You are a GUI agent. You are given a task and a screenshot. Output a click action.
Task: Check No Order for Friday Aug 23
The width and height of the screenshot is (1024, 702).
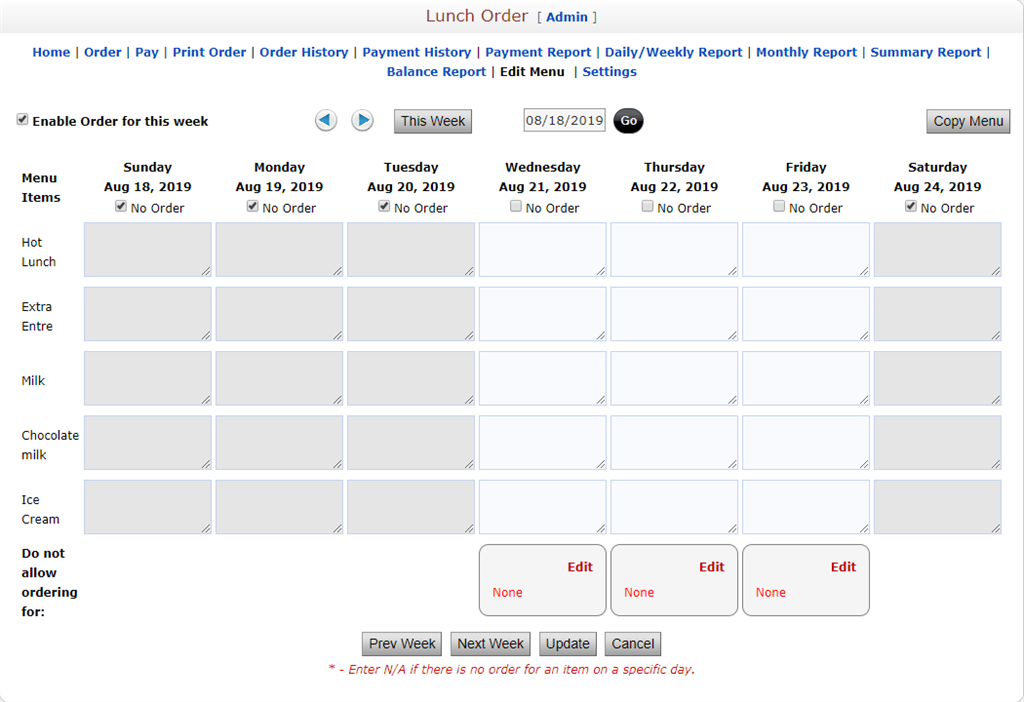pos(779,205)
